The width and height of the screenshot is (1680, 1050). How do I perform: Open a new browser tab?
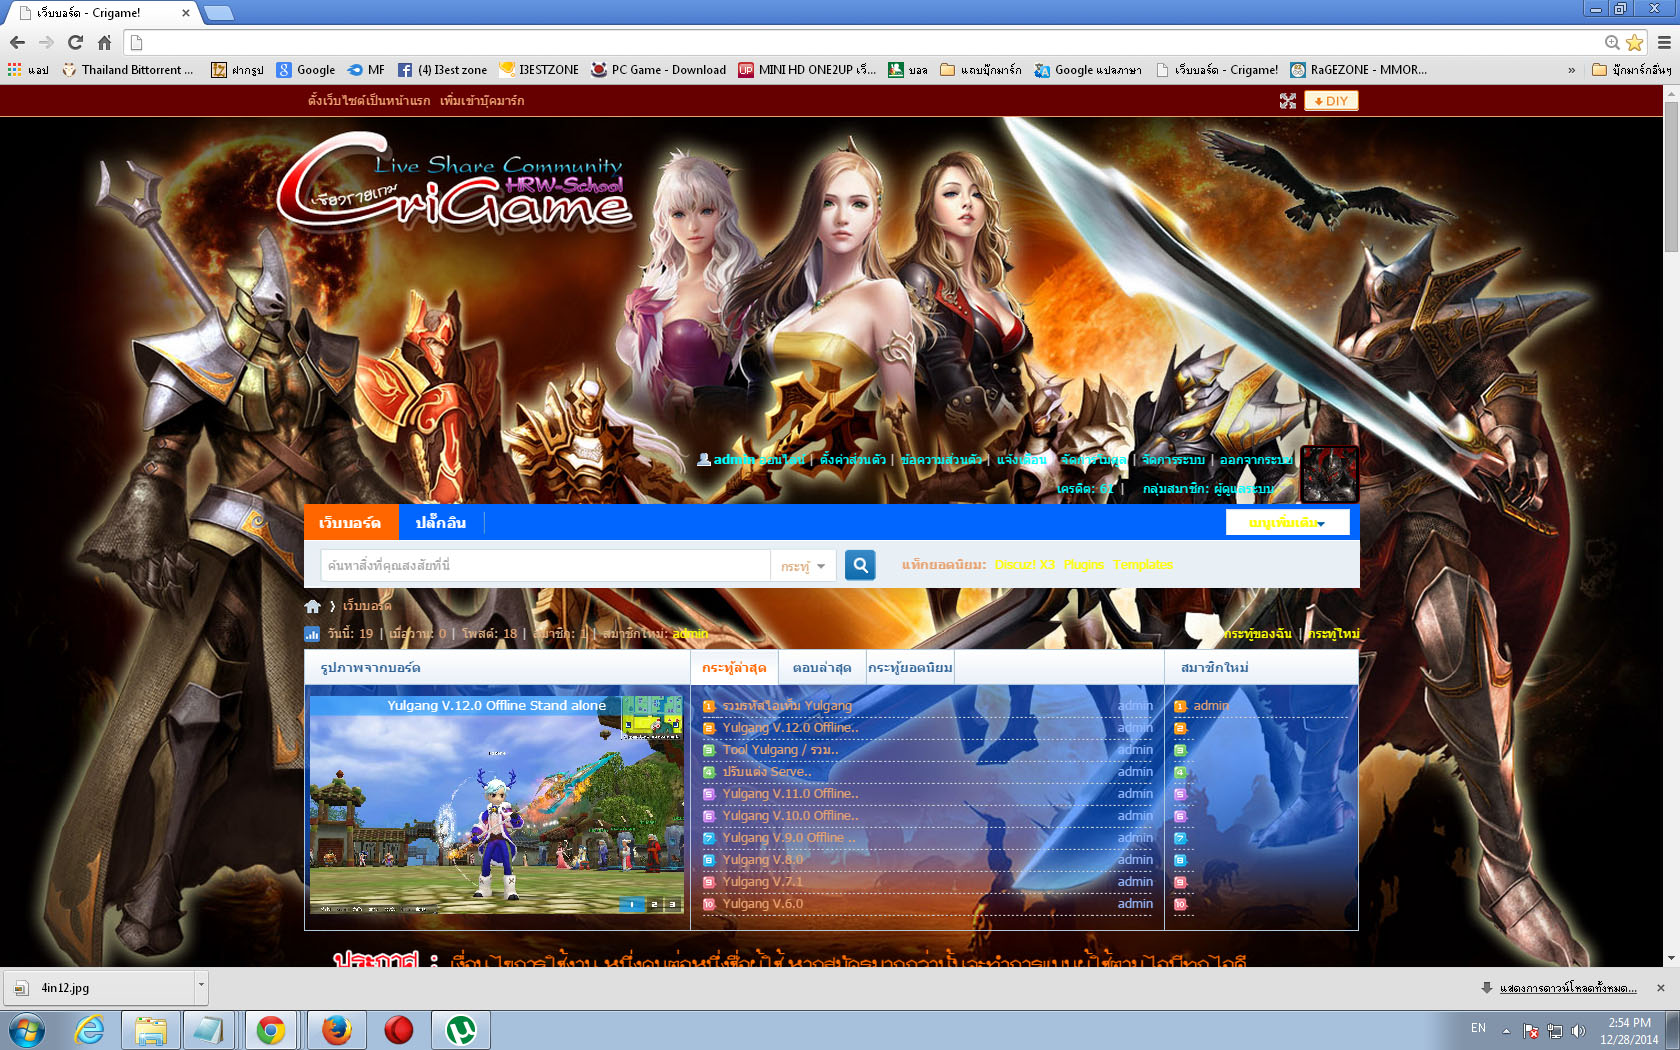[x=218, y=13]
